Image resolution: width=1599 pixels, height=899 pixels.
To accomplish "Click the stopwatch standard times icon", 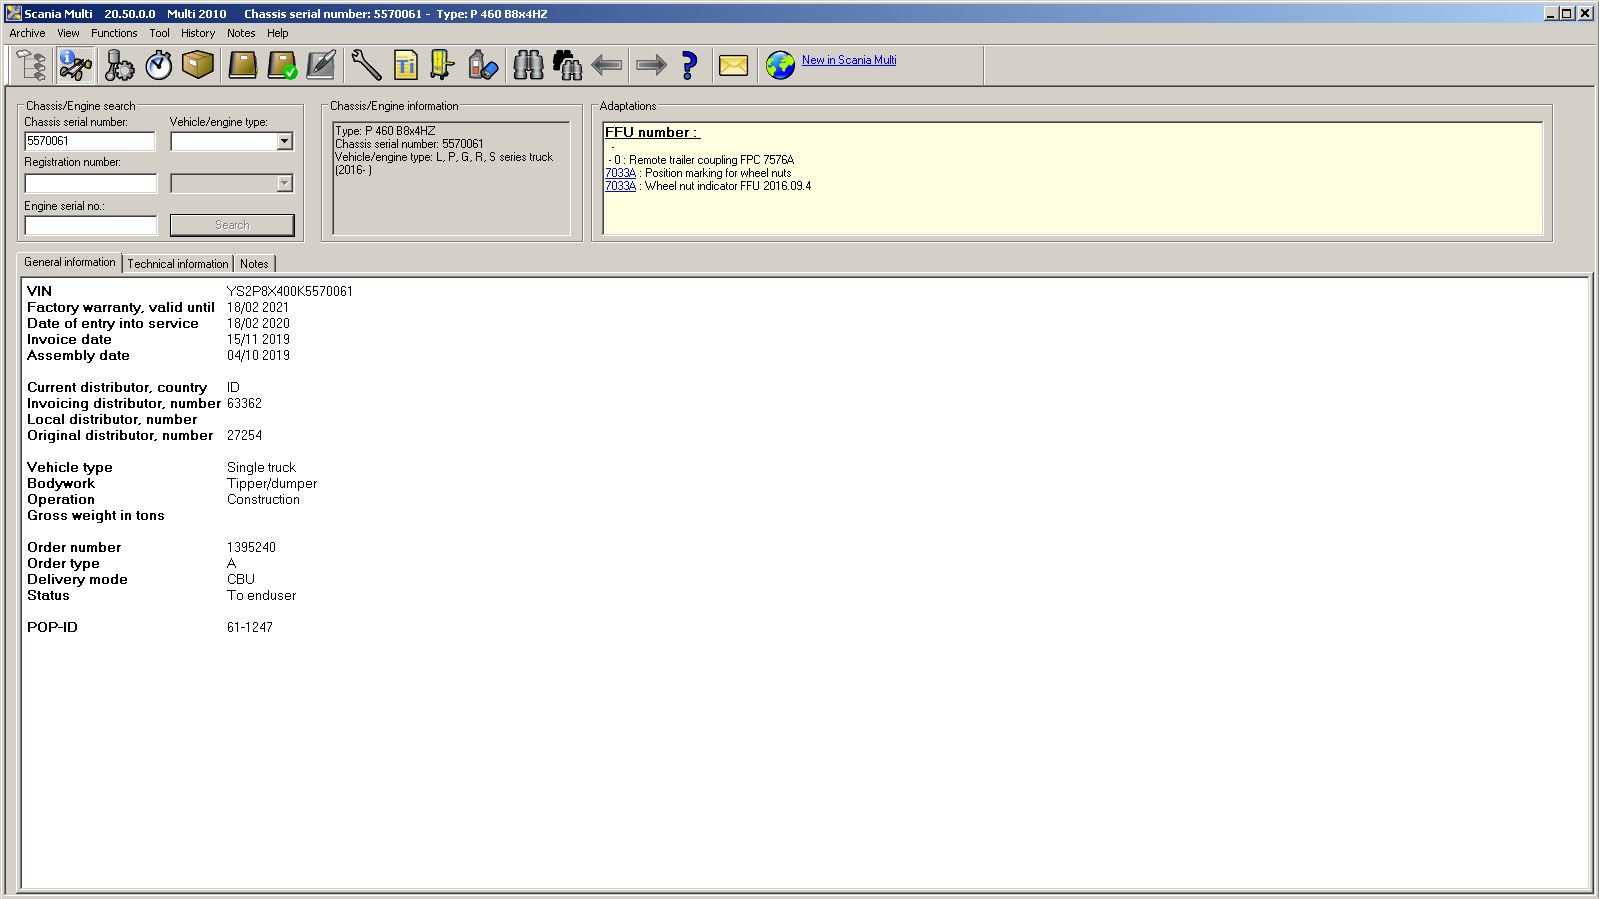I will pyautogui.click(x=159, y=66).
